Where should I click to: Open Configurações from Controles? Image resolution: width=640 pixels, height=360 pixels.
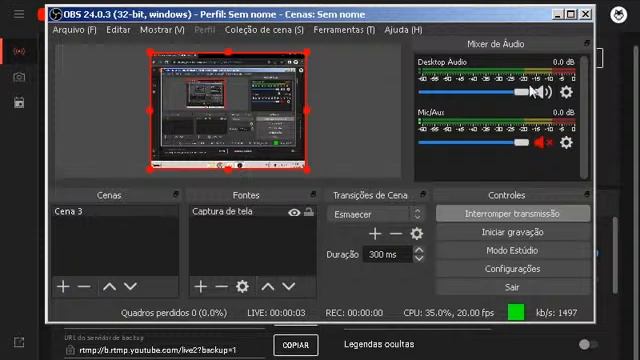click(513, 269)
